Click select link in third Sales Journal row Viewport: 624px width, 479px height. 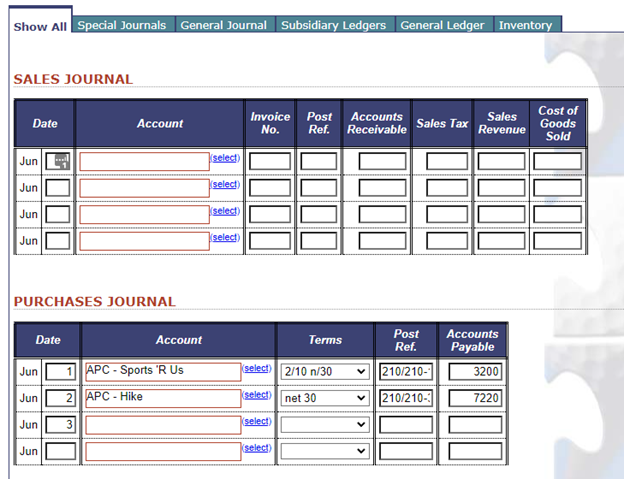[x=225, y=211]
